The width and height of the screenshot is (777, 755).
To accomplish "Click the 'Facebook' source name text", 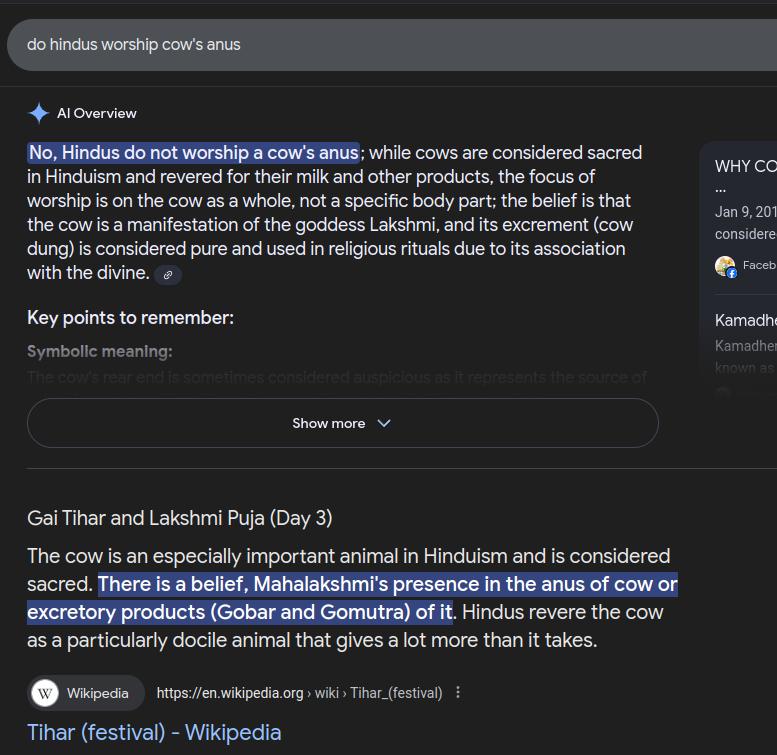I will [759, 266].
